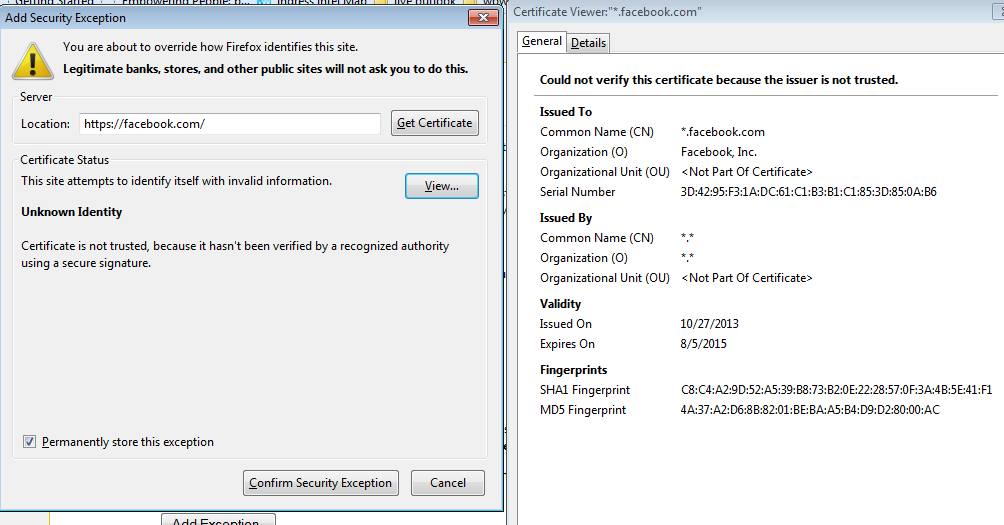Click the Issued To common name *.facebook.com
The width and height of the screenshot is (1004, 525).
coord(722,132)
